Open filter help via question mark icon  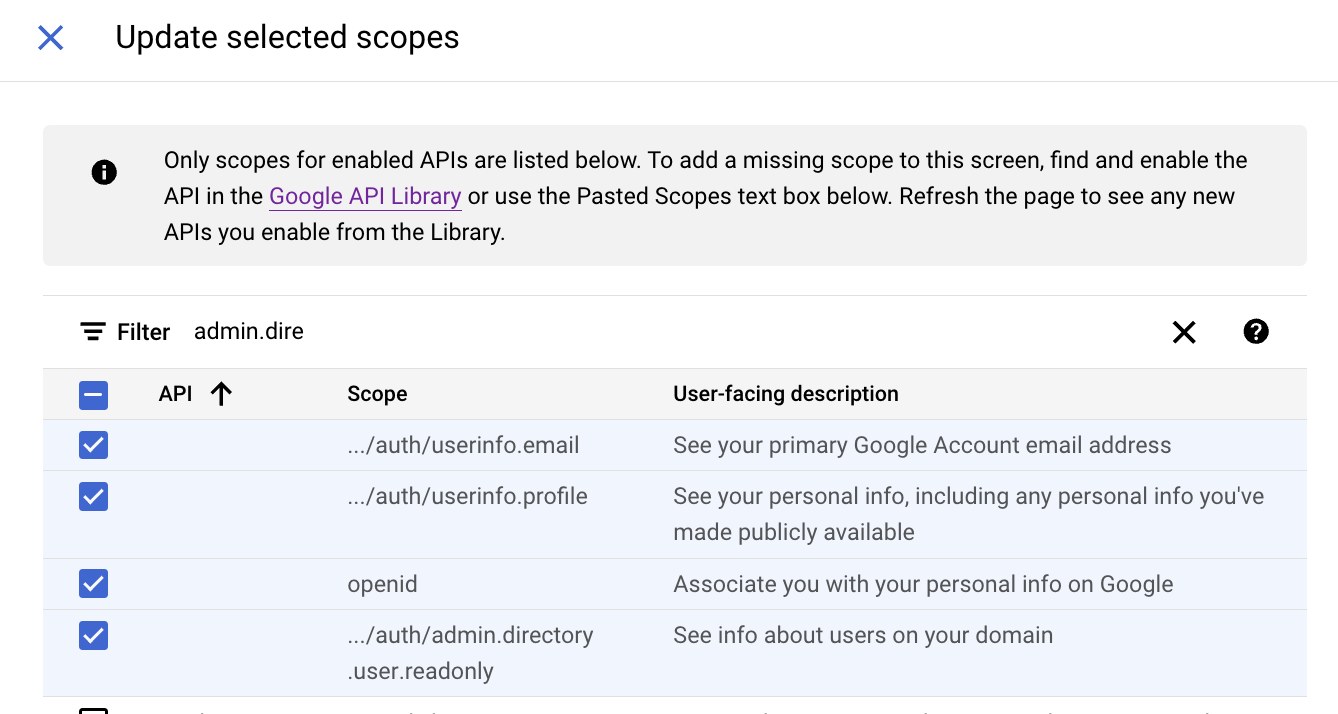coord(1256,332)
